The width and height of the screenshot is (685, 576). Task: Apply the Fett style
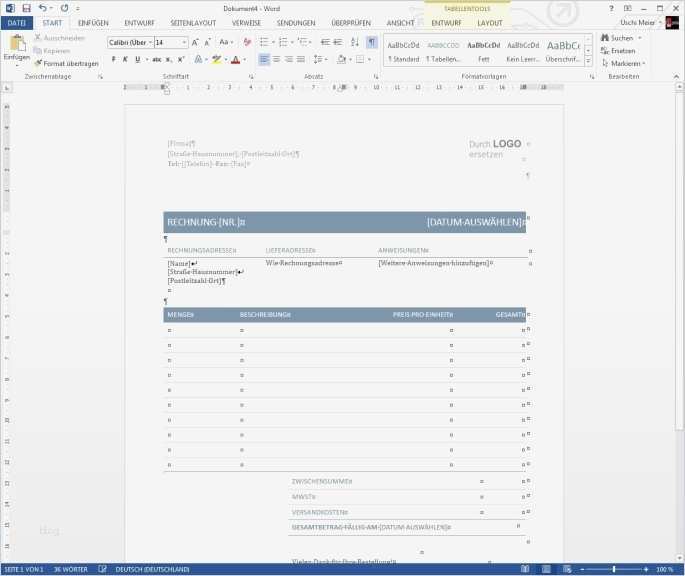483,52
